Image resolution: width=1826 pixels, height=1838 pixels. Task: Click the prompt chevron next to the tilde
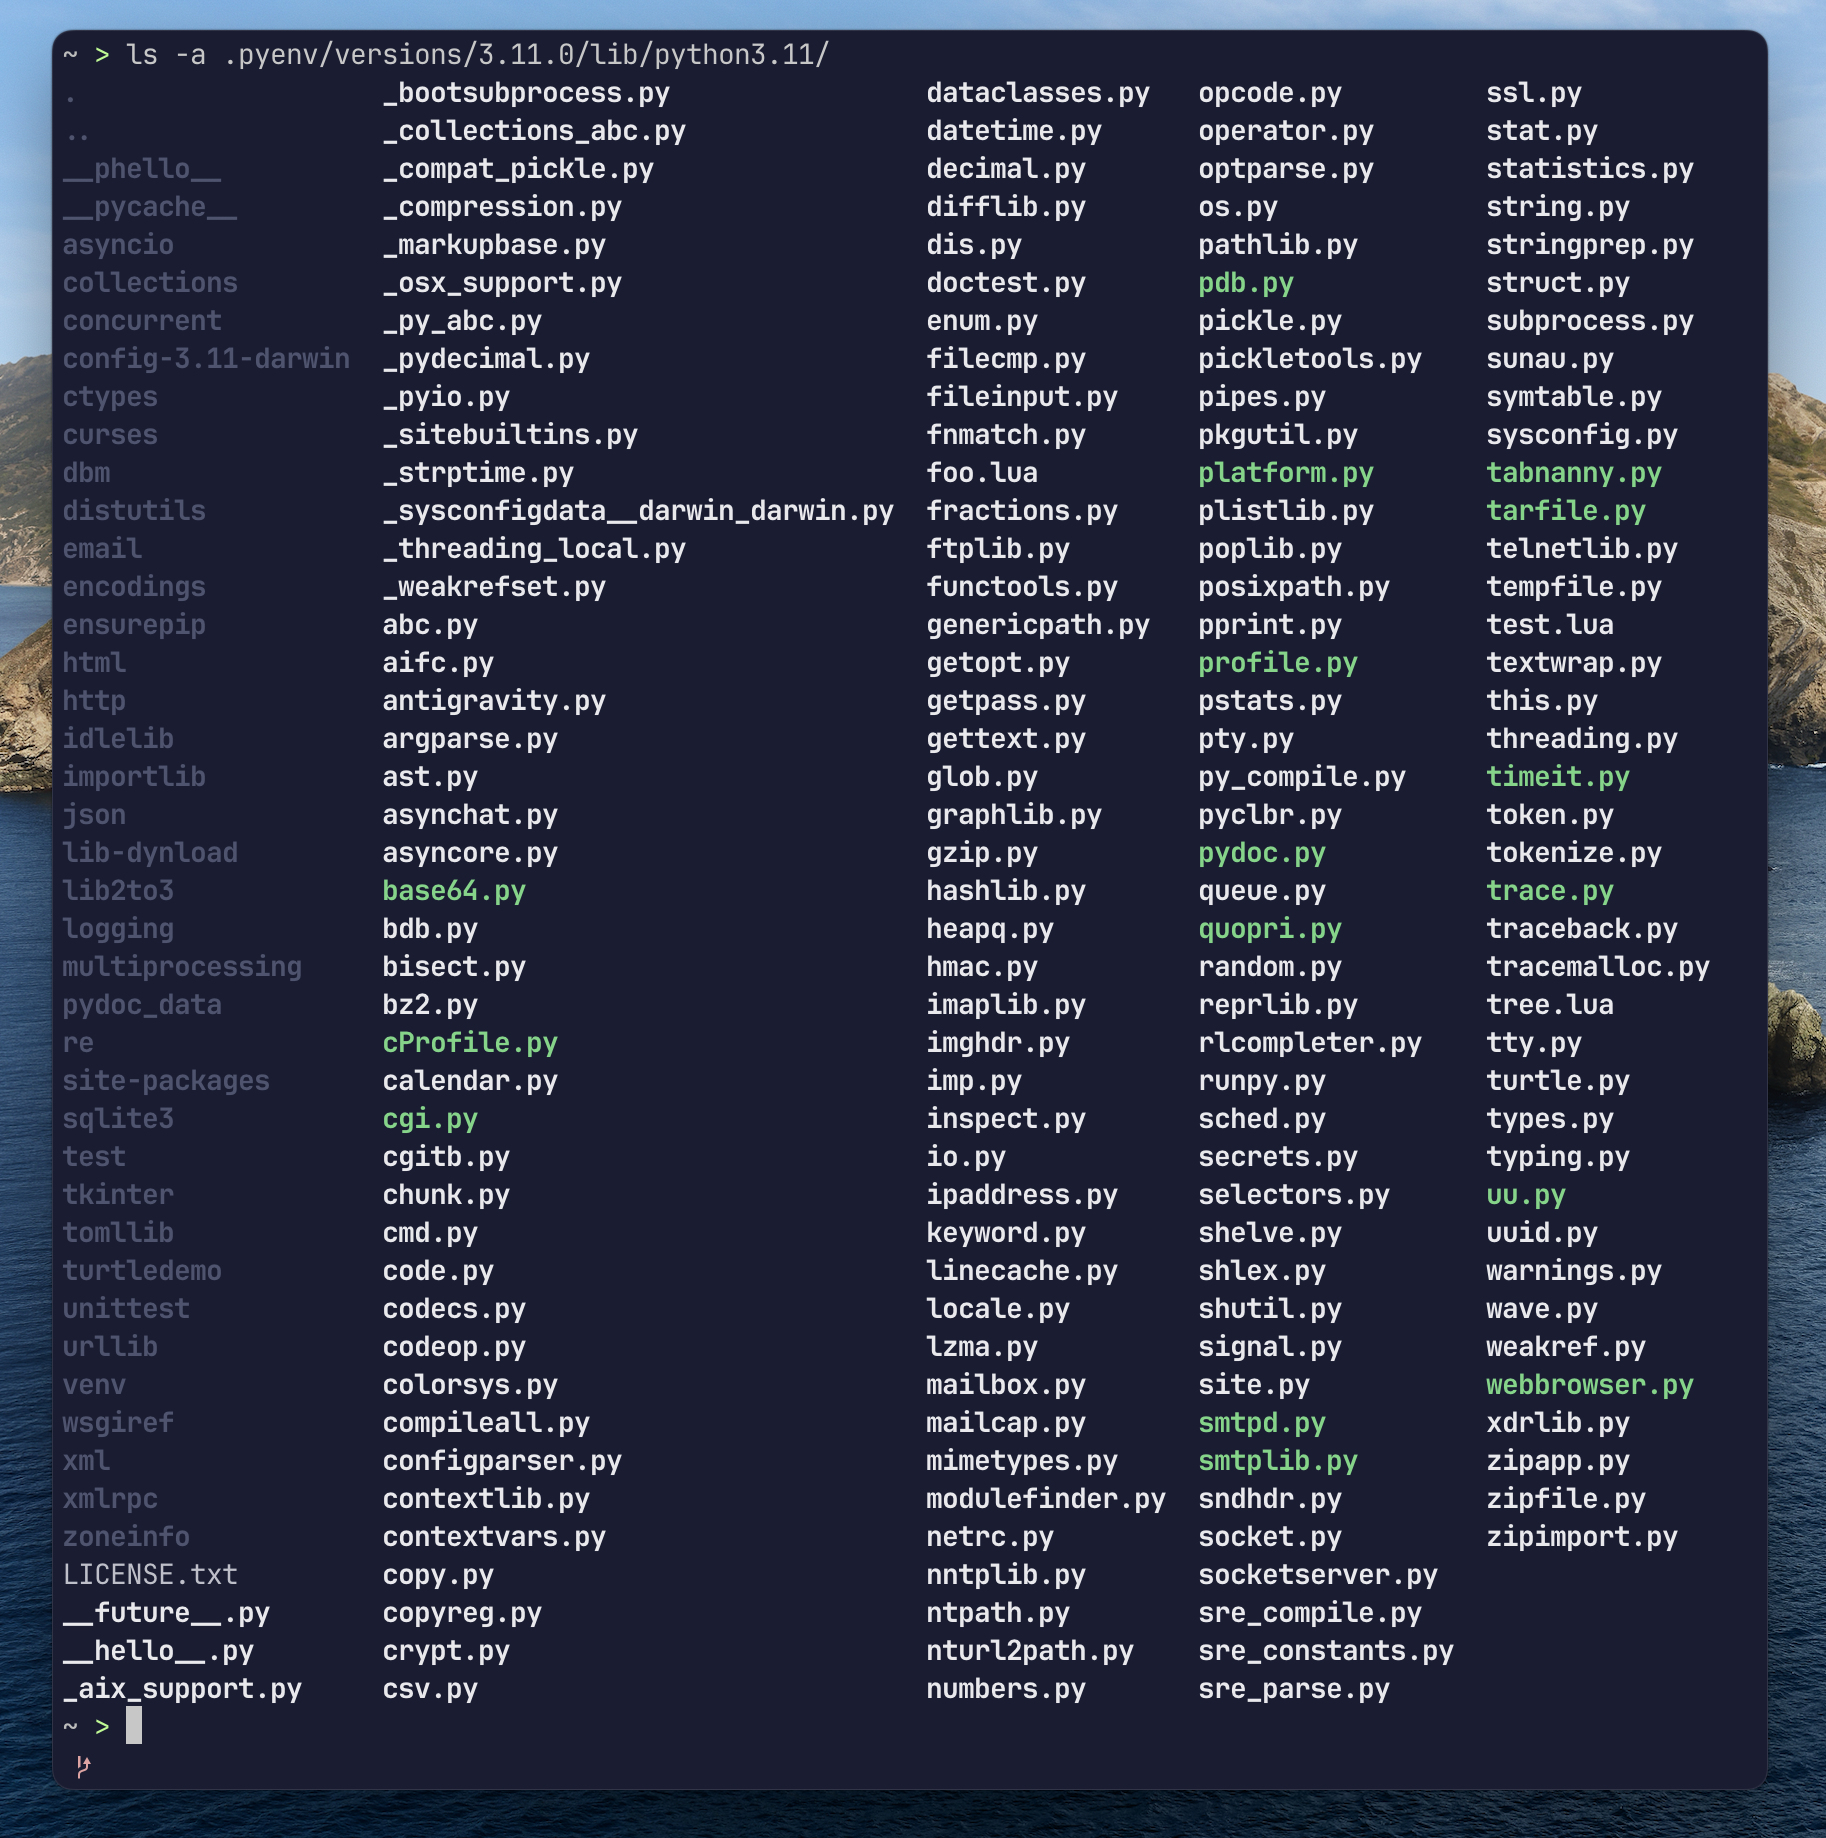tap(103, 1725)
